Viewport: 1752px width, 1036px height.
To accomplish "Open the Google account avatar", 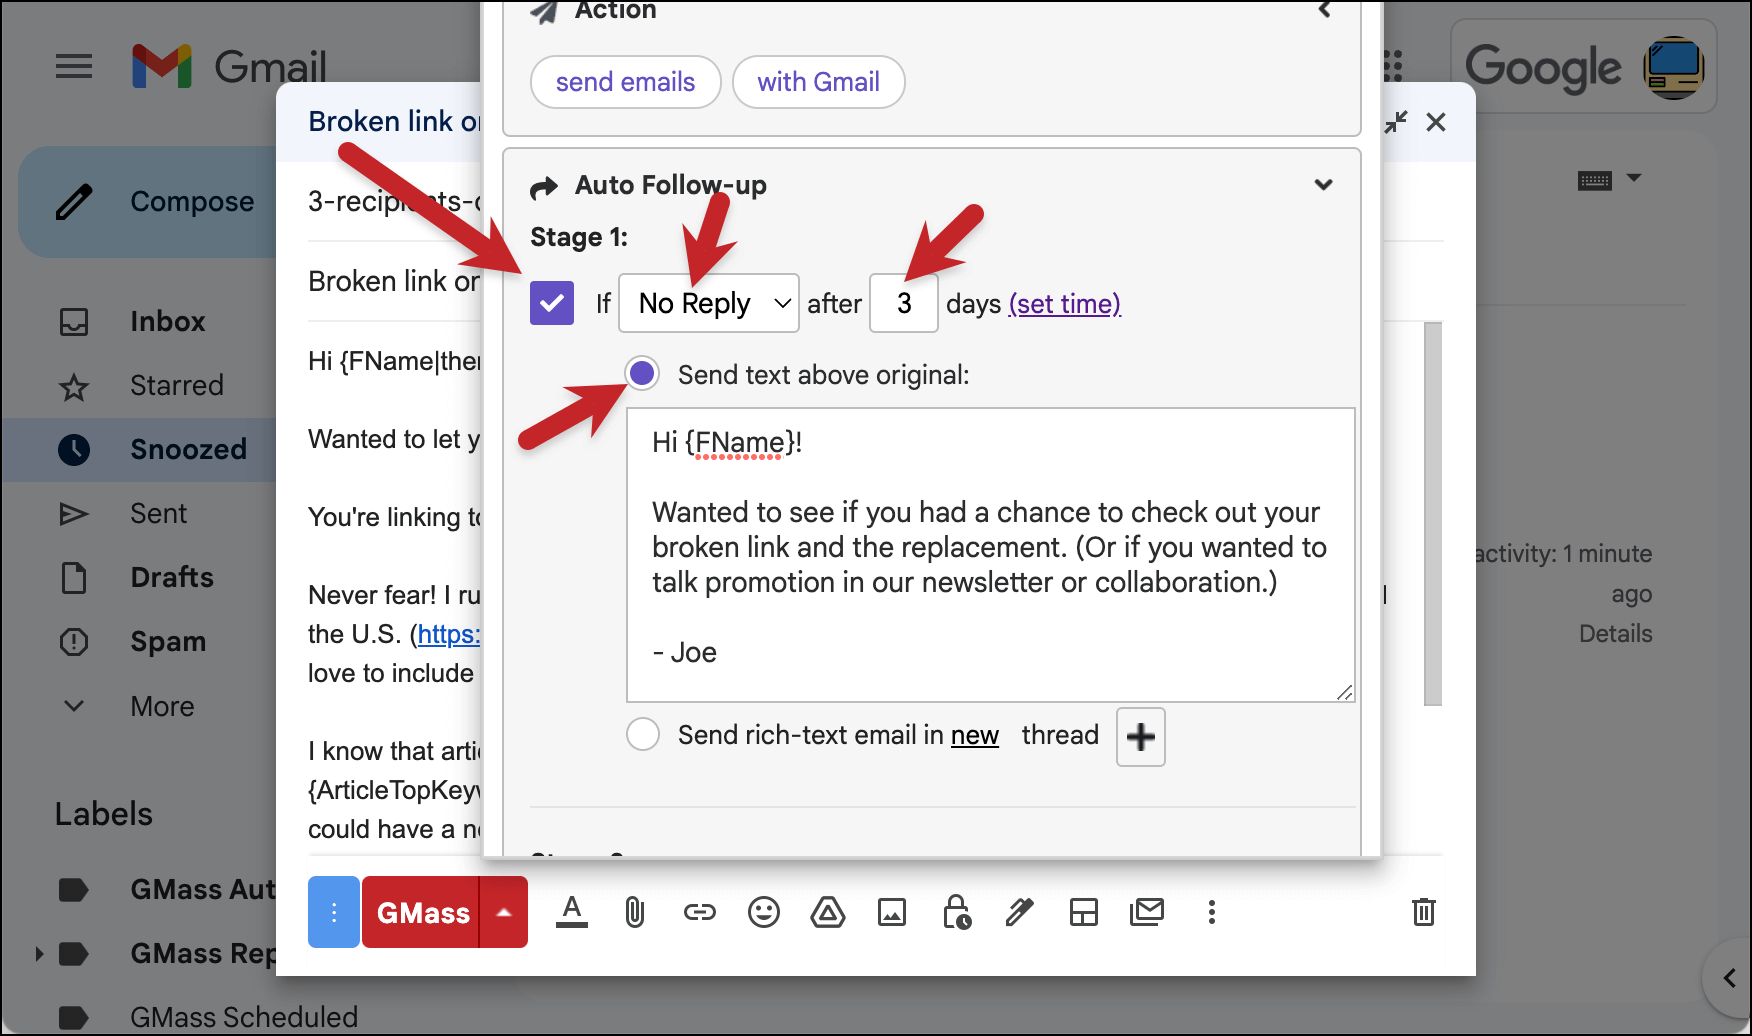I will (1673, 68).
